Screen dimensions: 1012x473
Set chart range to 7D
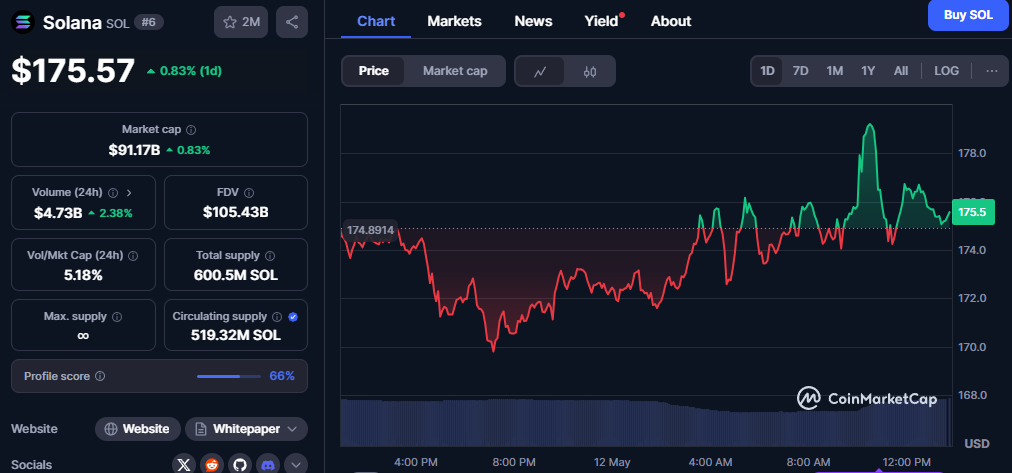click(x=800, y=71)
